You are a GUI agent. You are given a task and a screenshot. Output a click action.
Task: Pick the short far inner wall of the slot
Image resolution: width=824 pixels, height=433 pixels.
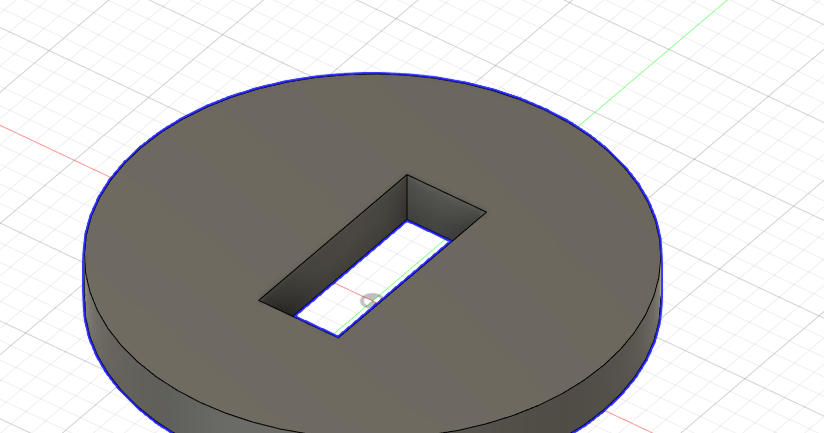point(438,212)
